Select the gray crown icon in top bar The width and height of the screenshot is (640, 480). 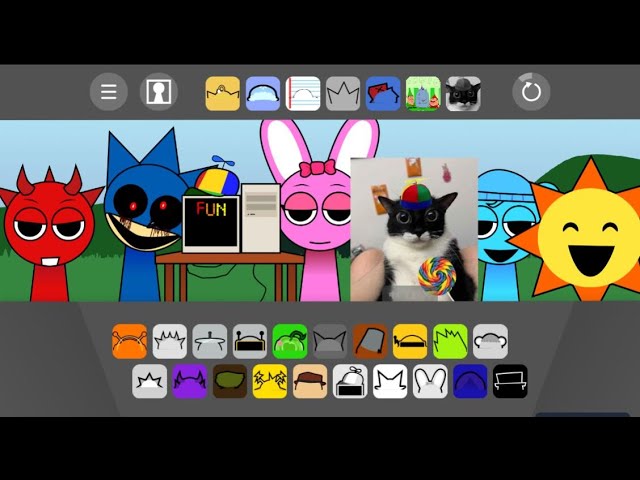tap(343, 93)
